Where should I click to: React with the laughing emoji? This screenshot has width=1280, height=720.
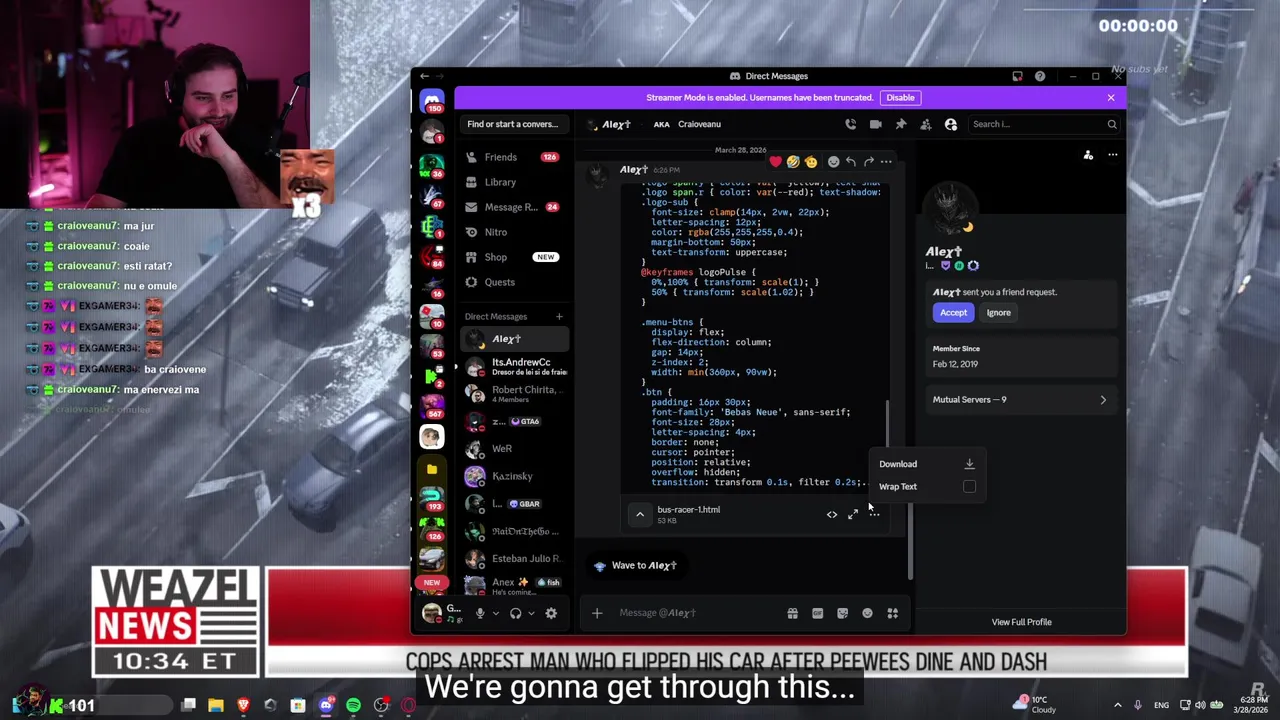click(x=793, y=161)
